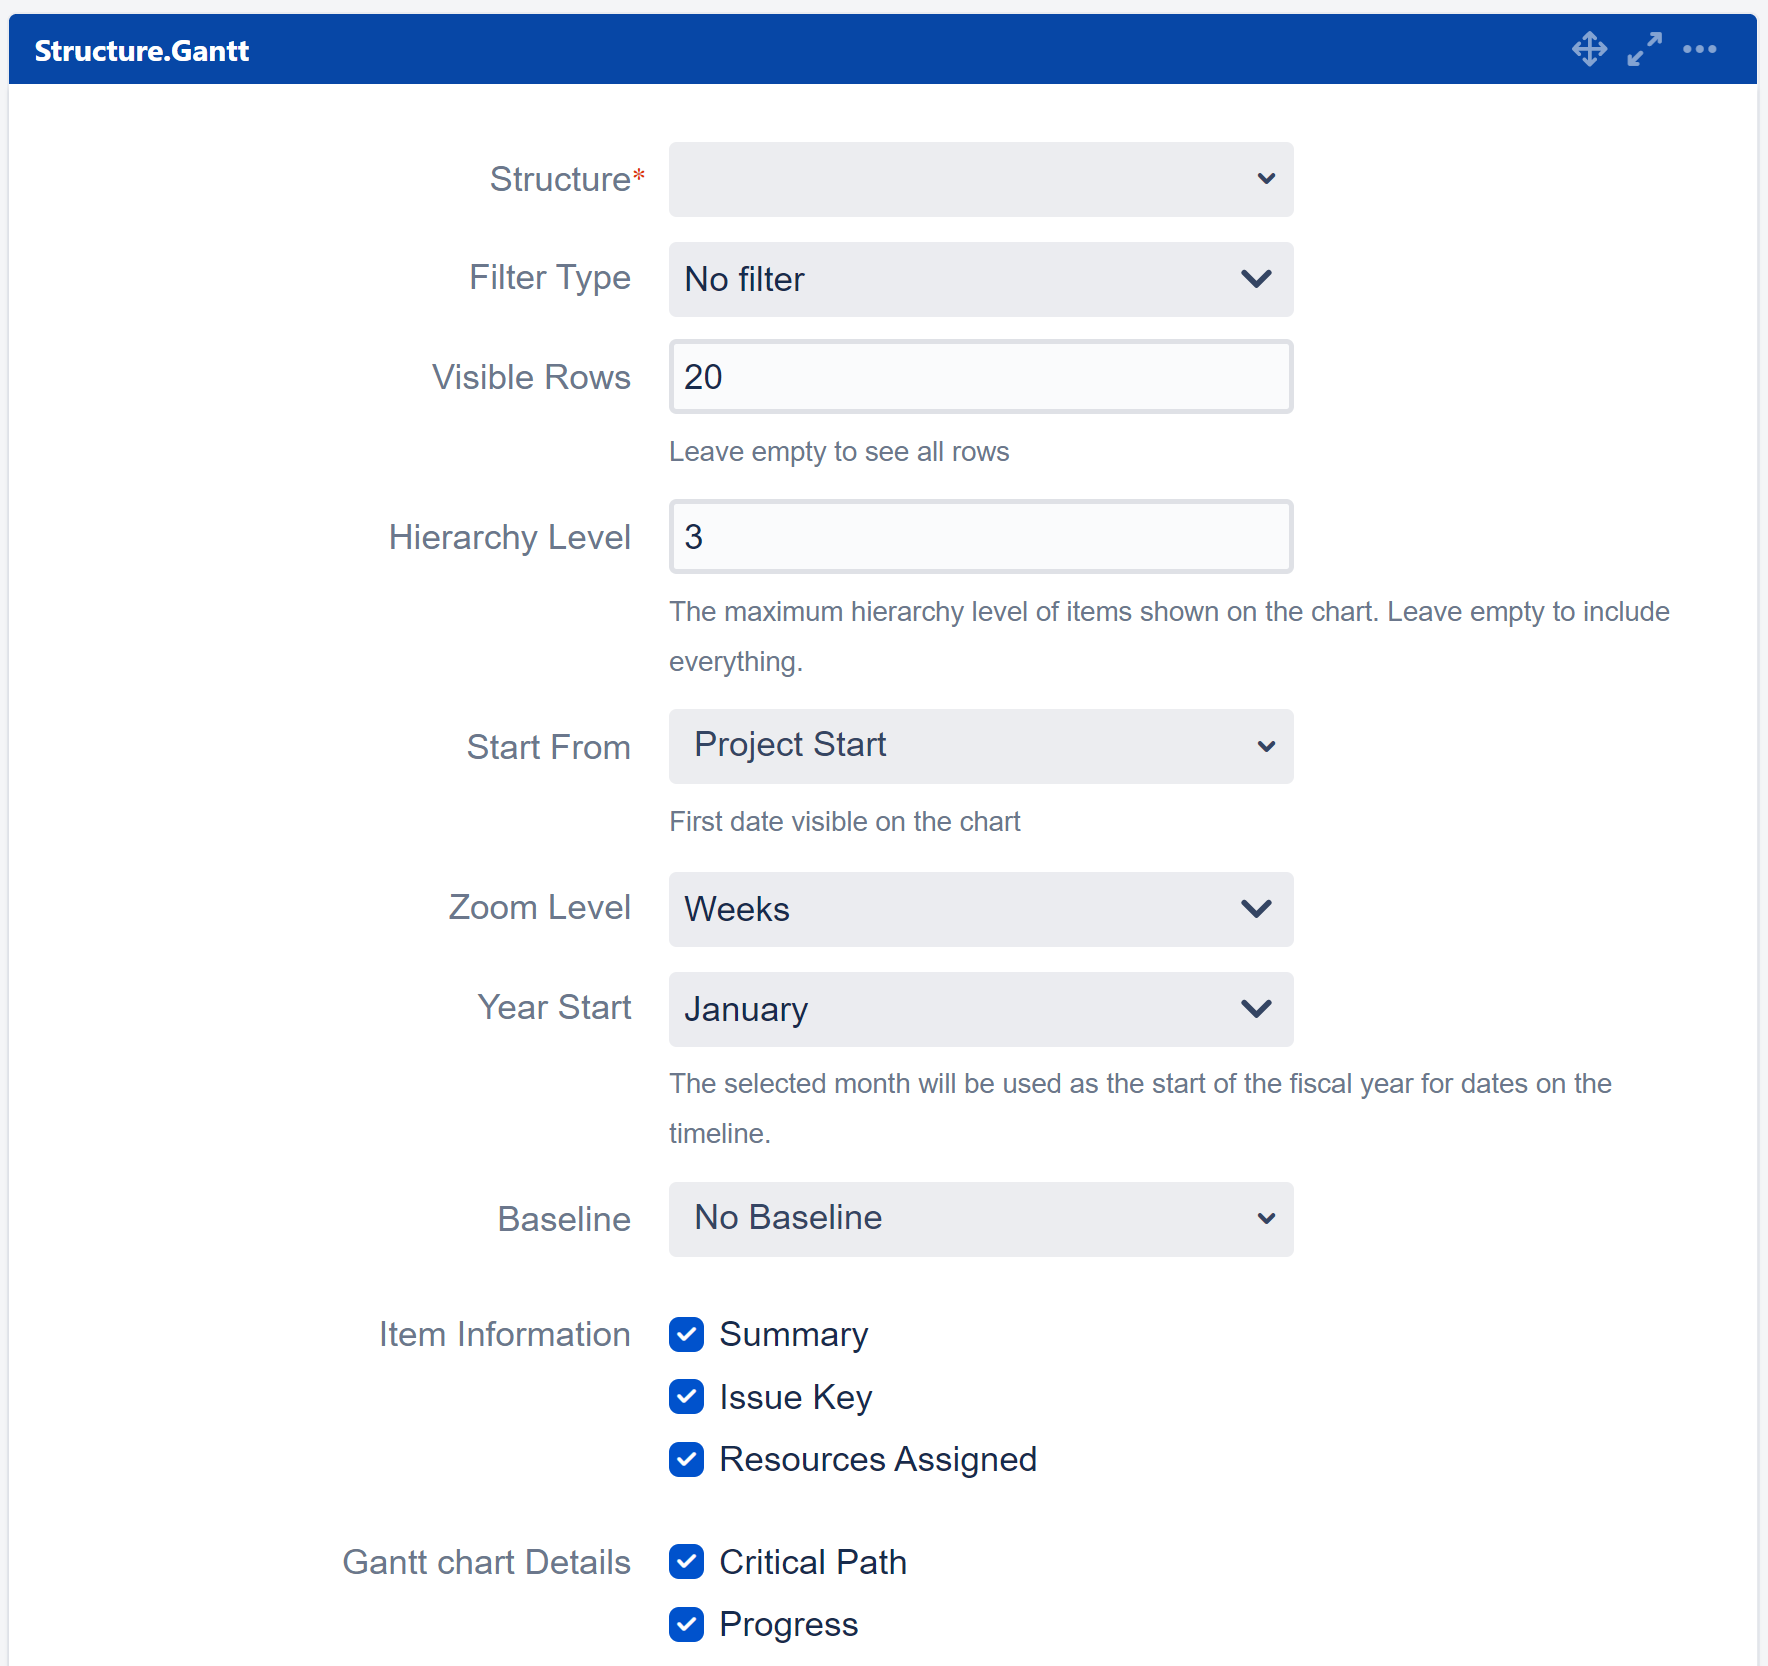Expand the Zoom Level selector via its chevron
This screenshot has height=1666, width=1768.
tap(1256, 909)
